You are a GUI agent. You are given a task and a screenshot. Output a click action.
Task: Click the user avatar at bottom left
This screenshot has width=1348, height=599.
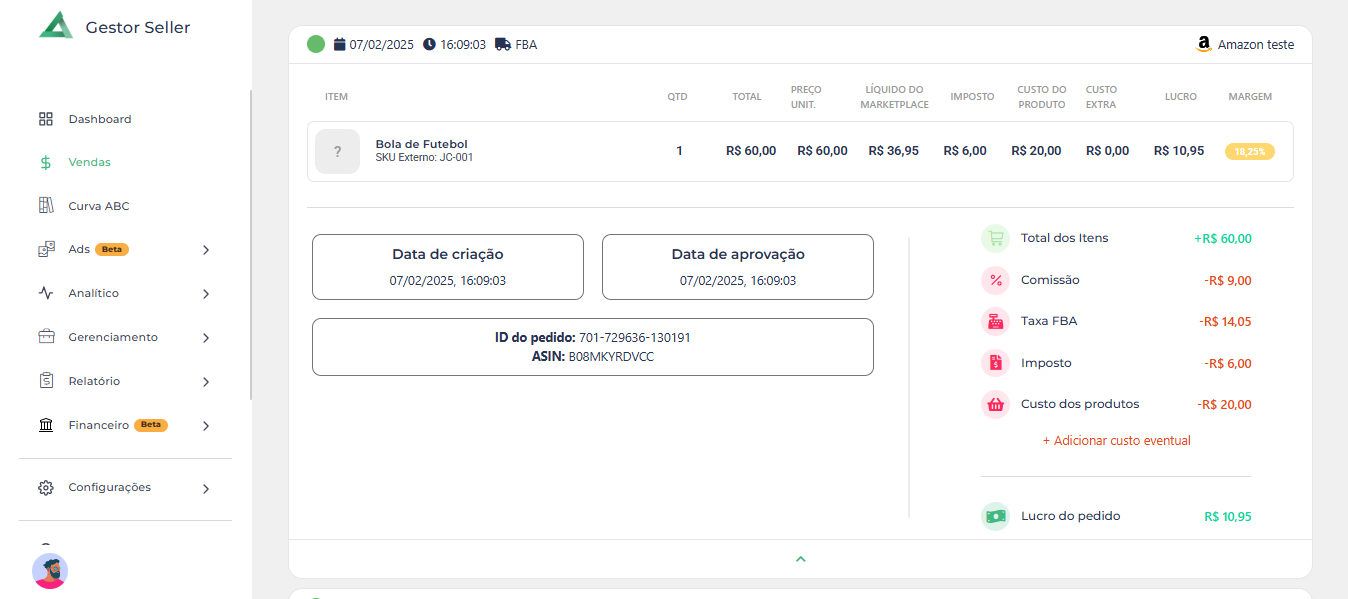(x=50, y=571)
